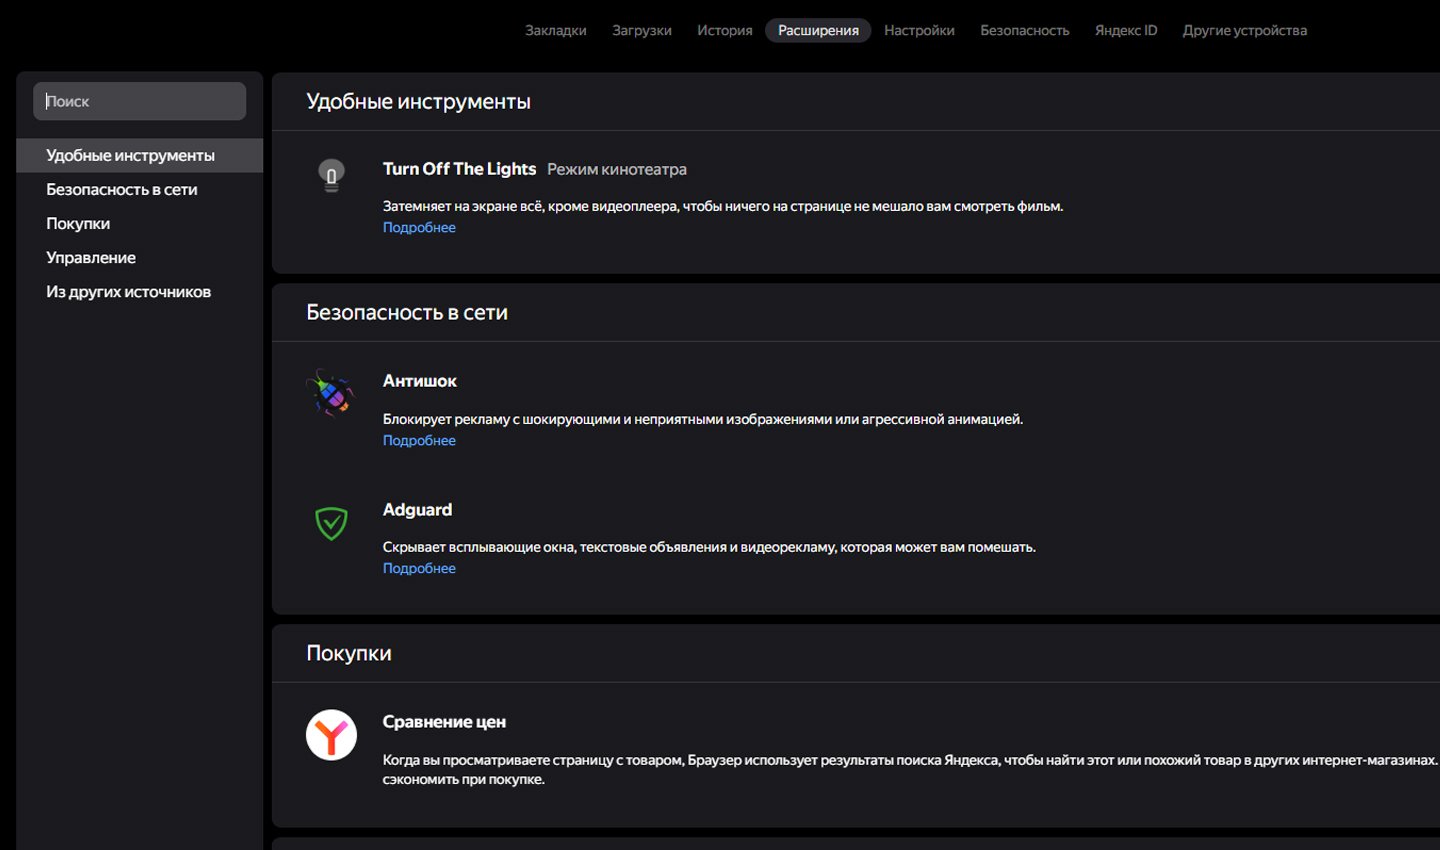Switch to Другие устройства tab
This screenshot has width=1440, height=850.
click(1245, 30)
